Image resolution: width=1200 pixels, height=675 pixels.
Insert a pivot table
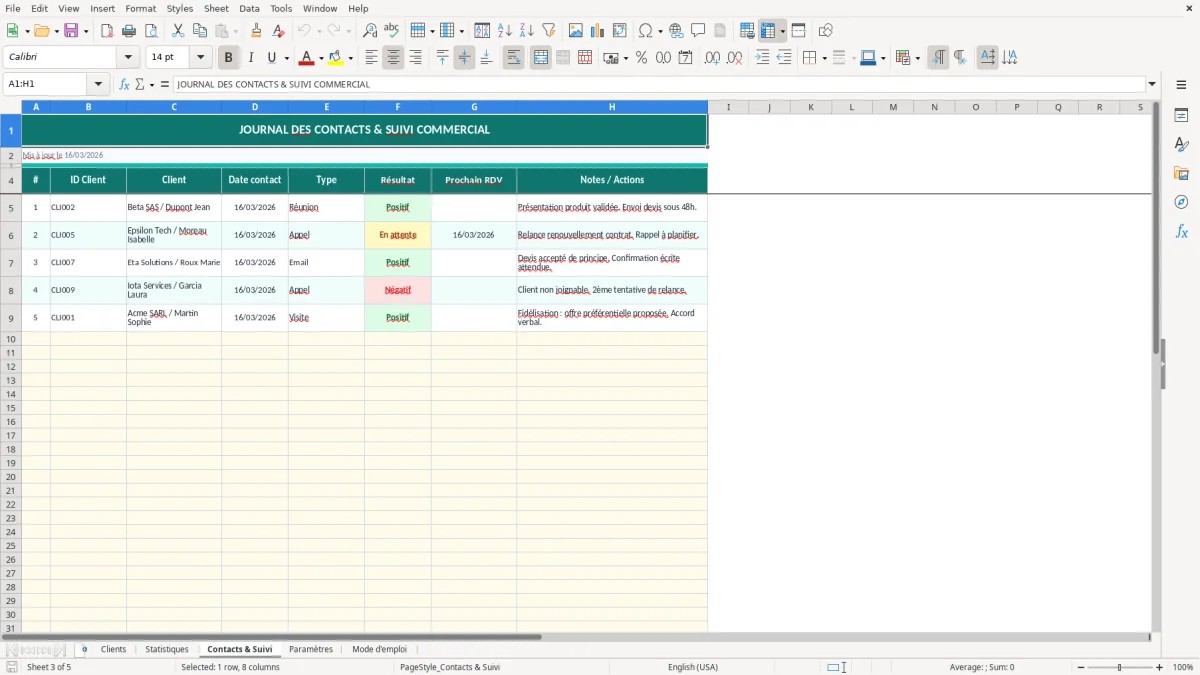[620, 31]
